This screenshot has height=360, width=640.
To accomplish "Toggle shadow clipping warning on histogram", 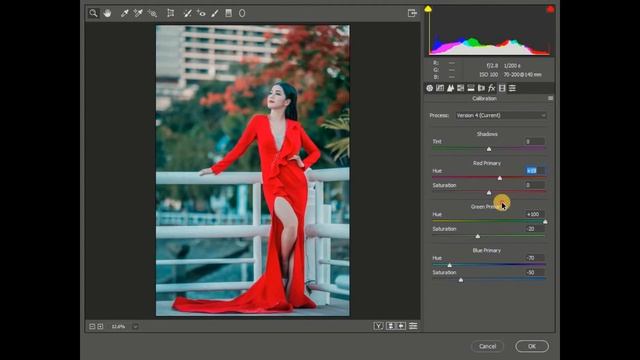I will click(428, 9).
